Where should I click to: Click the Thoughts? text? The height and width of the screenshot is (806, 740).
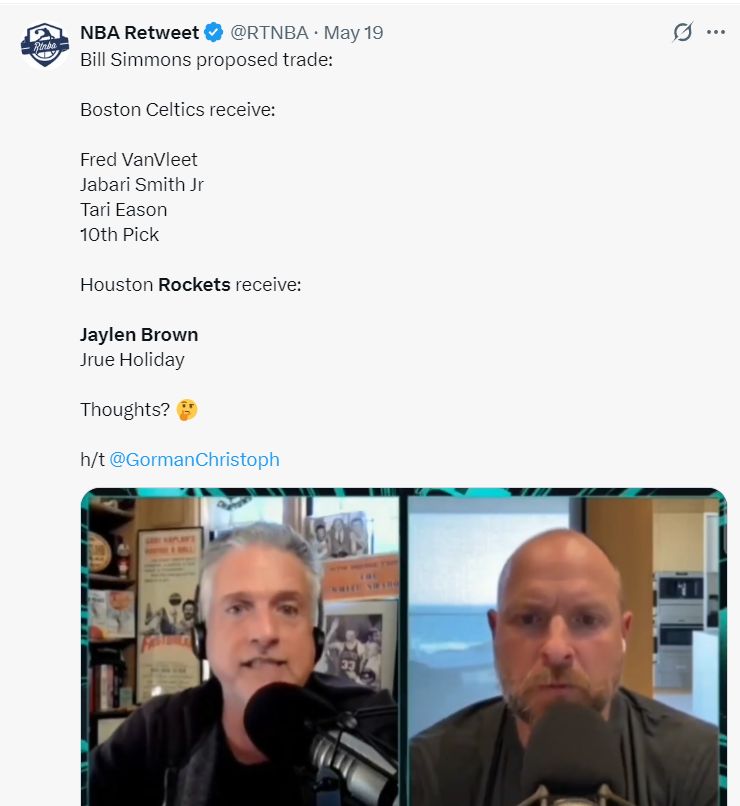(125, 410)
